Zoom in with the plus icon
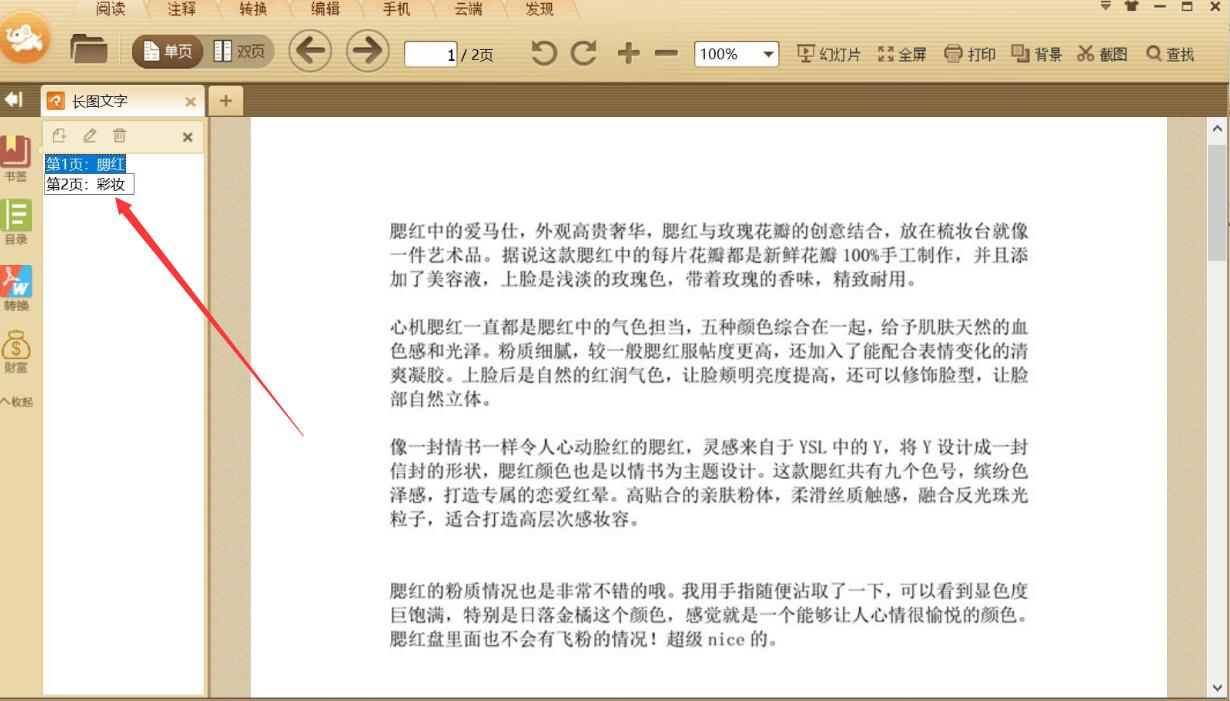Screen dimensions: 1230x701 [628, 54]
